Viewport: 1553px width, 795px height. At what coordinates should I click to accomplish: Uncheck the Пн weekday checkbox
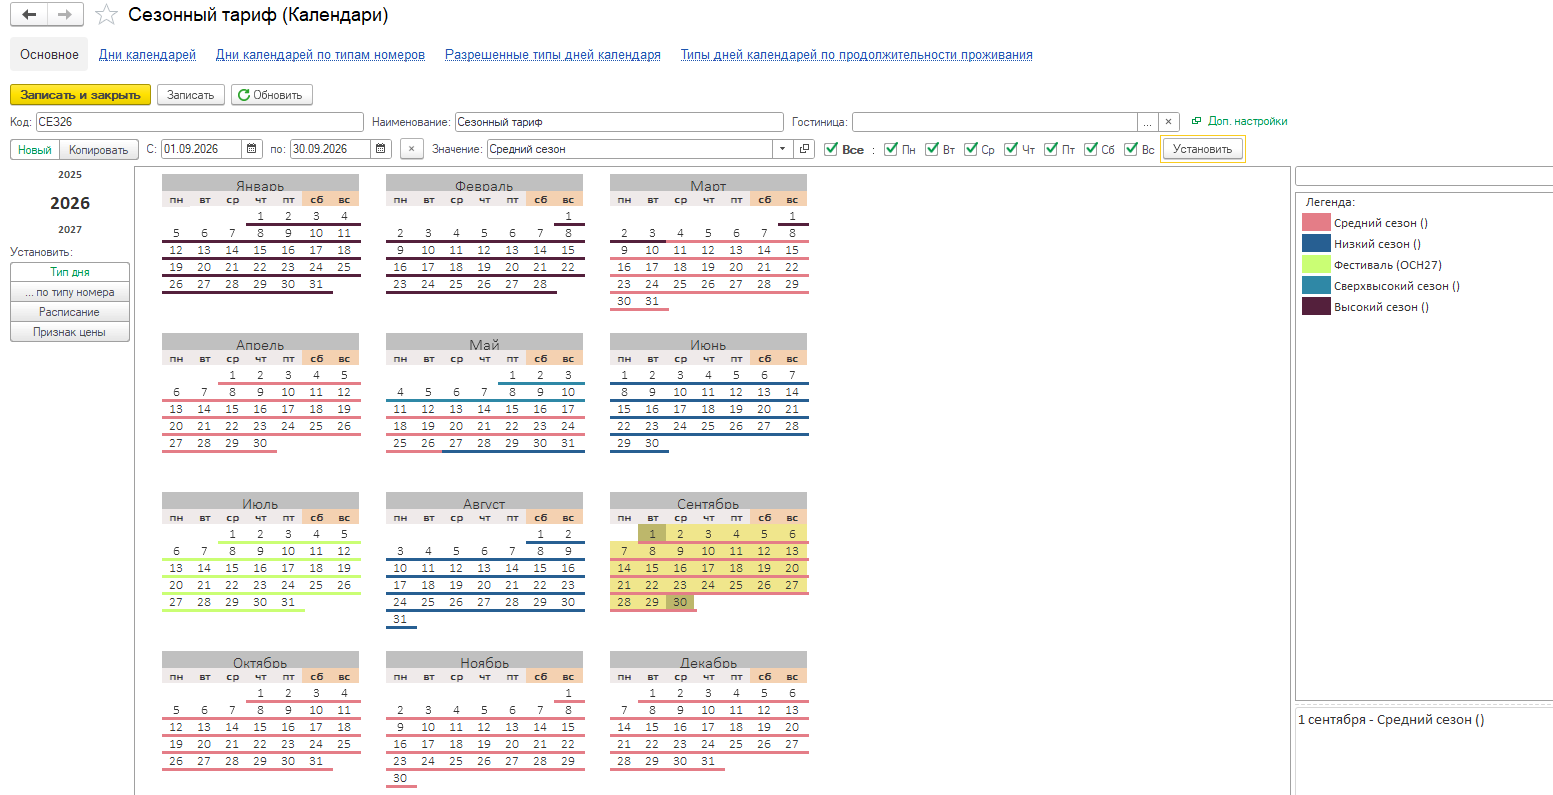coord(891,149)
